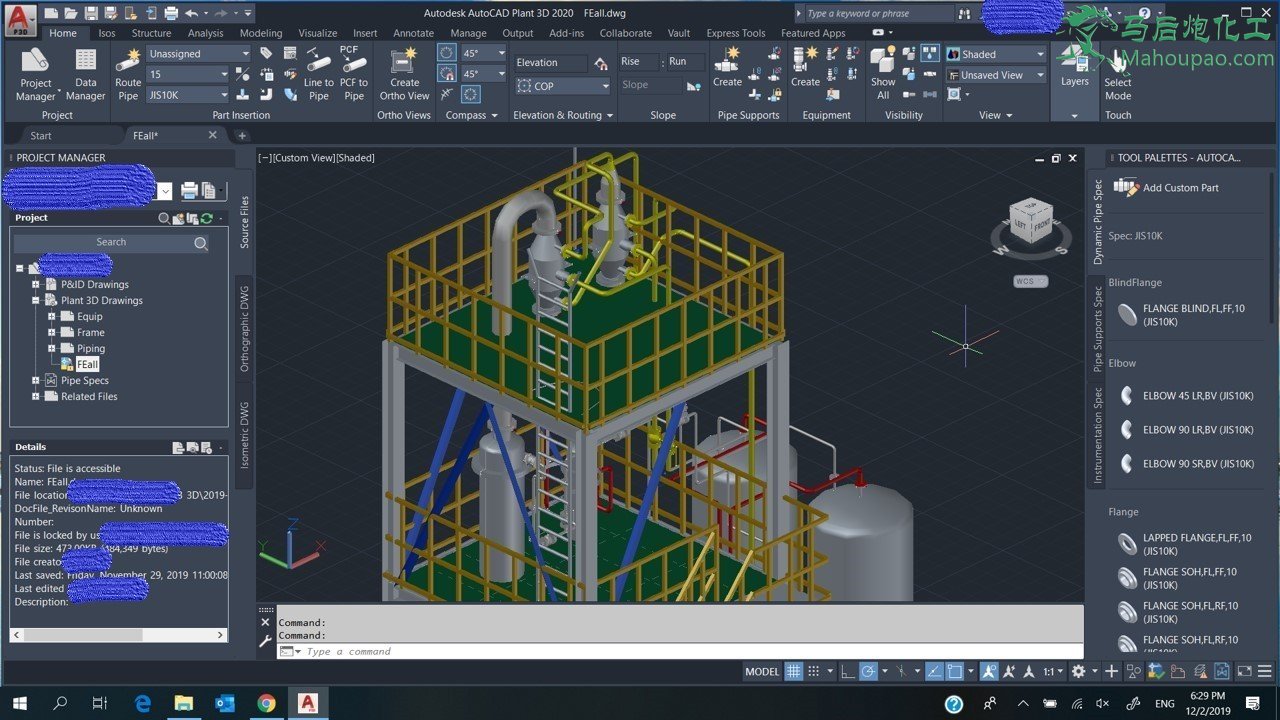Select ELBOW 90 LR,BV (JIS10K) part
1280x720 pixels.
(x=1185, y=430)
